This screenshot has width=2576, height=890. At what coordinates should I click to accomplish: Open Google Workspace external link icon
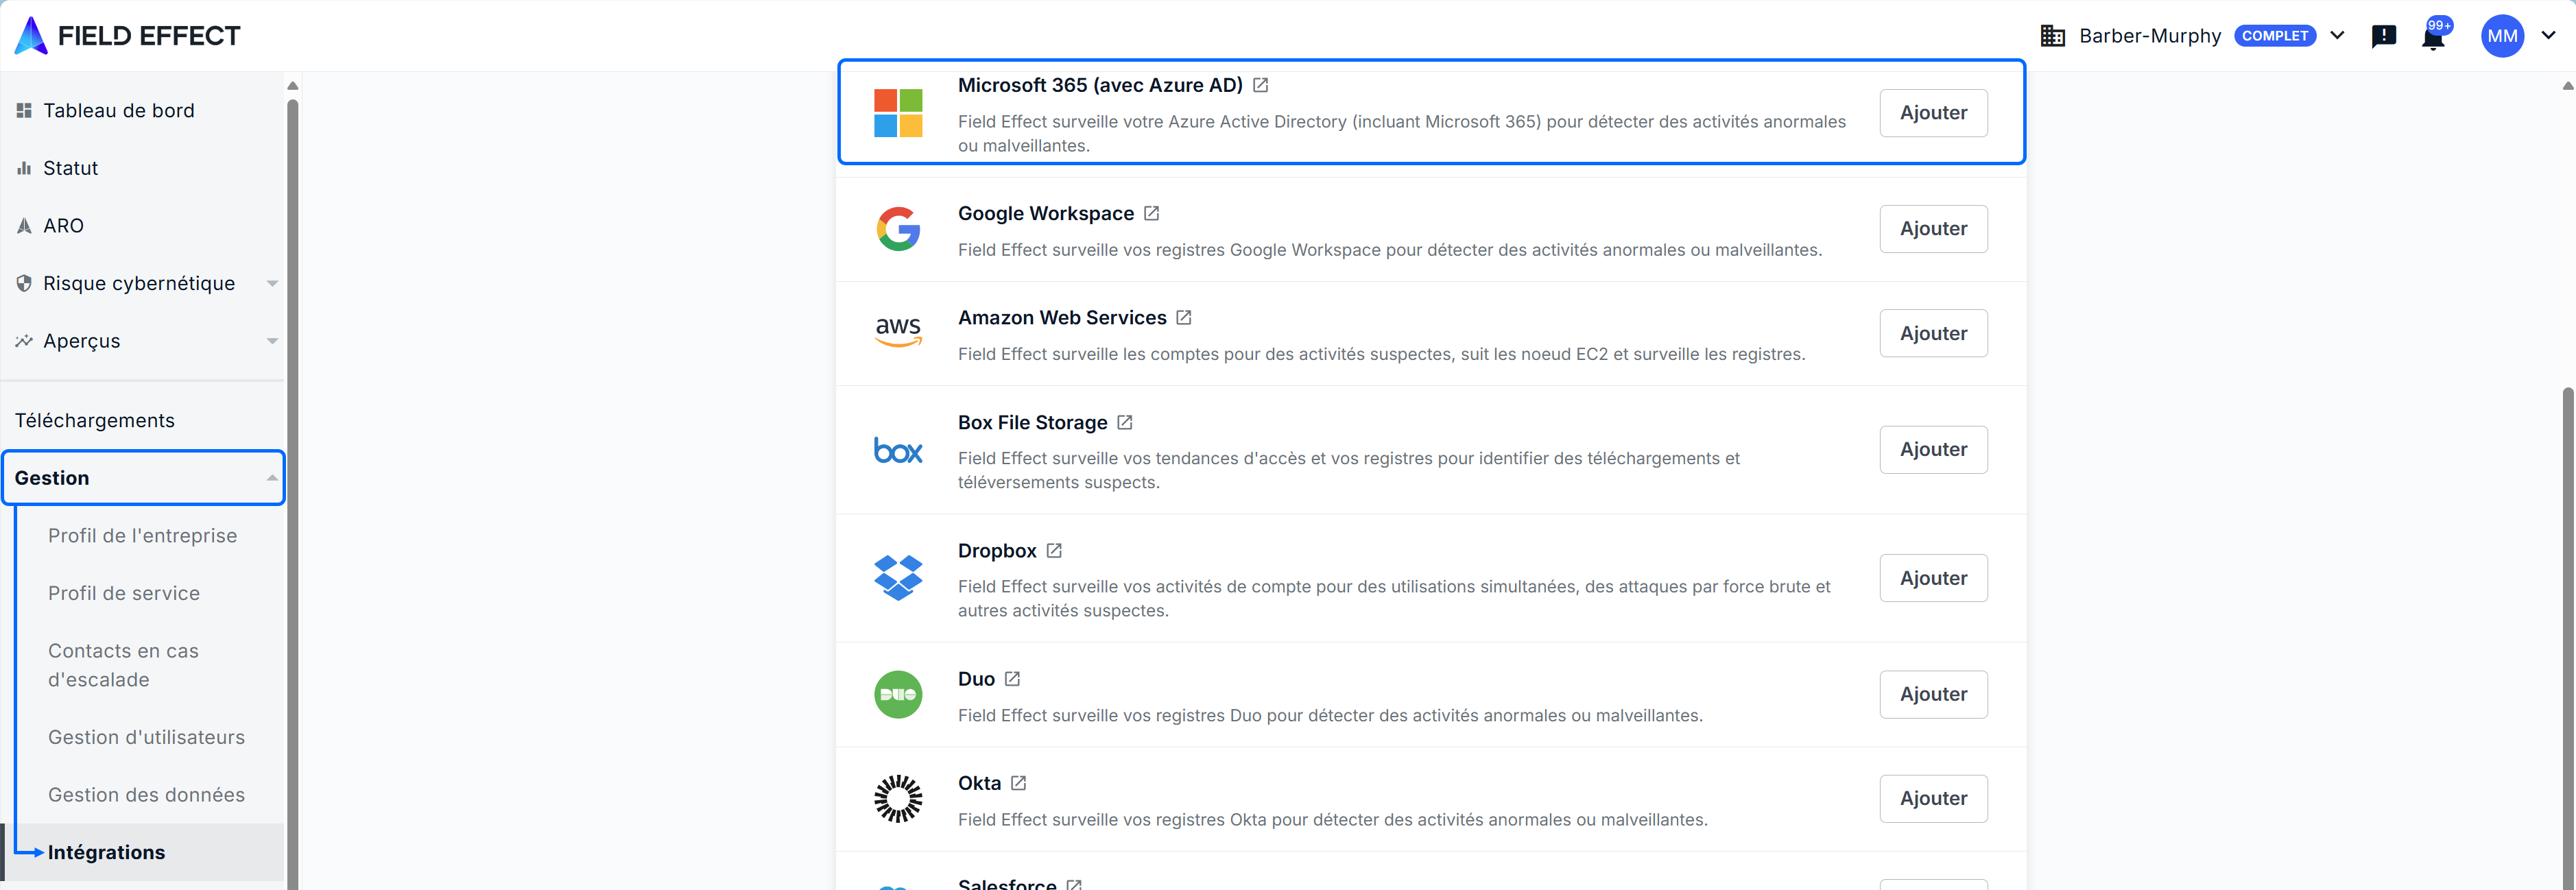pos(1151,214)
